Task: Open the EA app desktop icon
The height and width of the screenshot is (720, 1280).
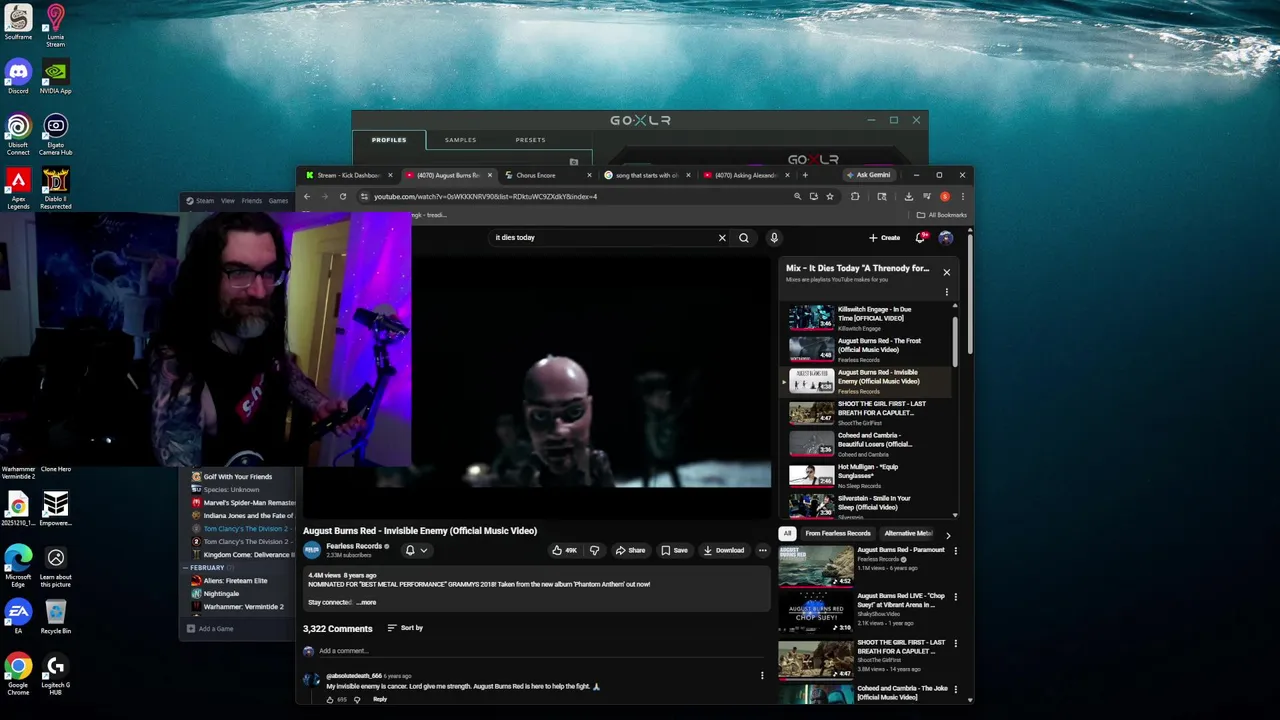Action: pyautogui.click(x=18, y=616)
